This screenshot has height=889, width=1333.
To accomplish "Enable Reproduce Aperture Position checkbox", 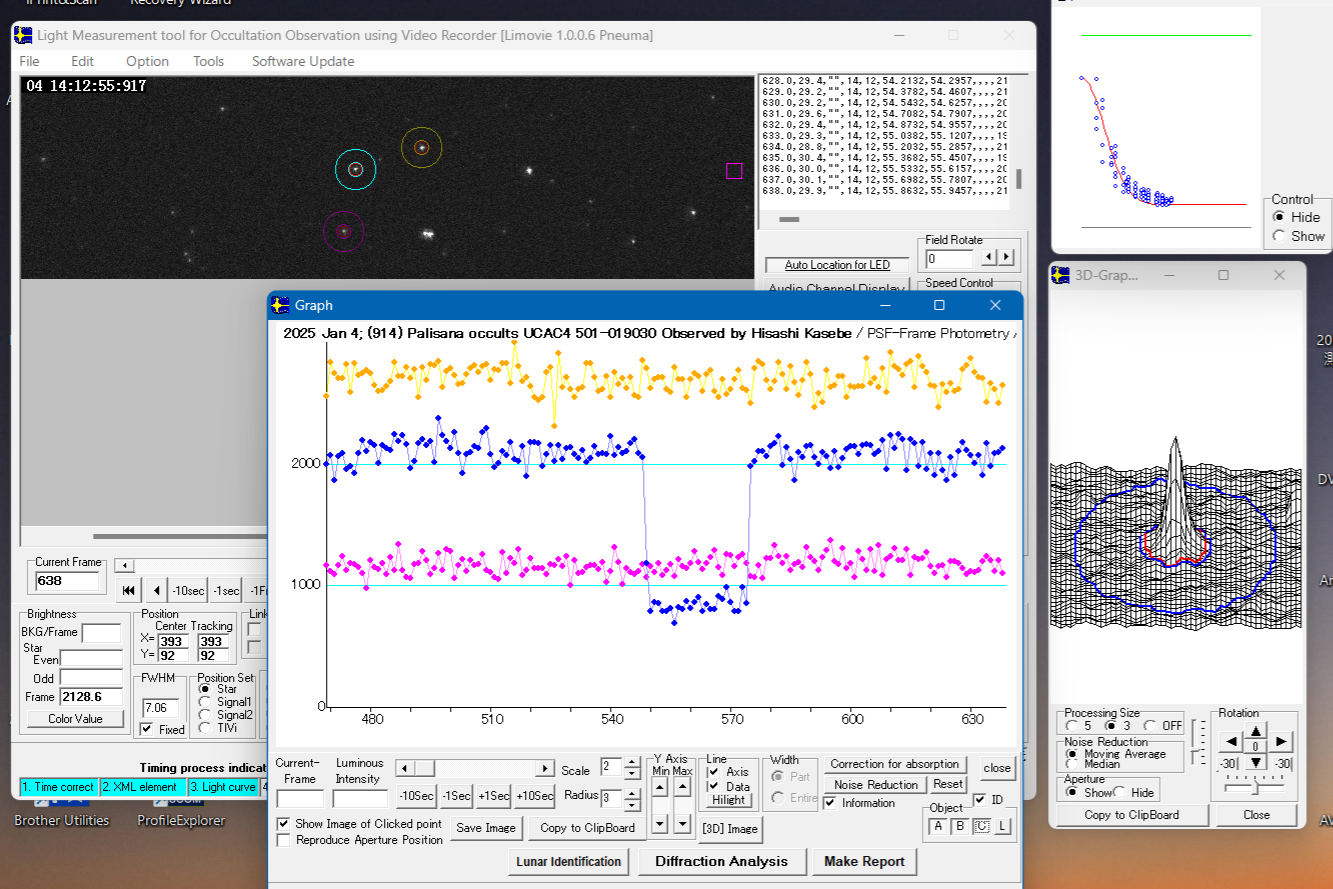I will tap(284, 840).
